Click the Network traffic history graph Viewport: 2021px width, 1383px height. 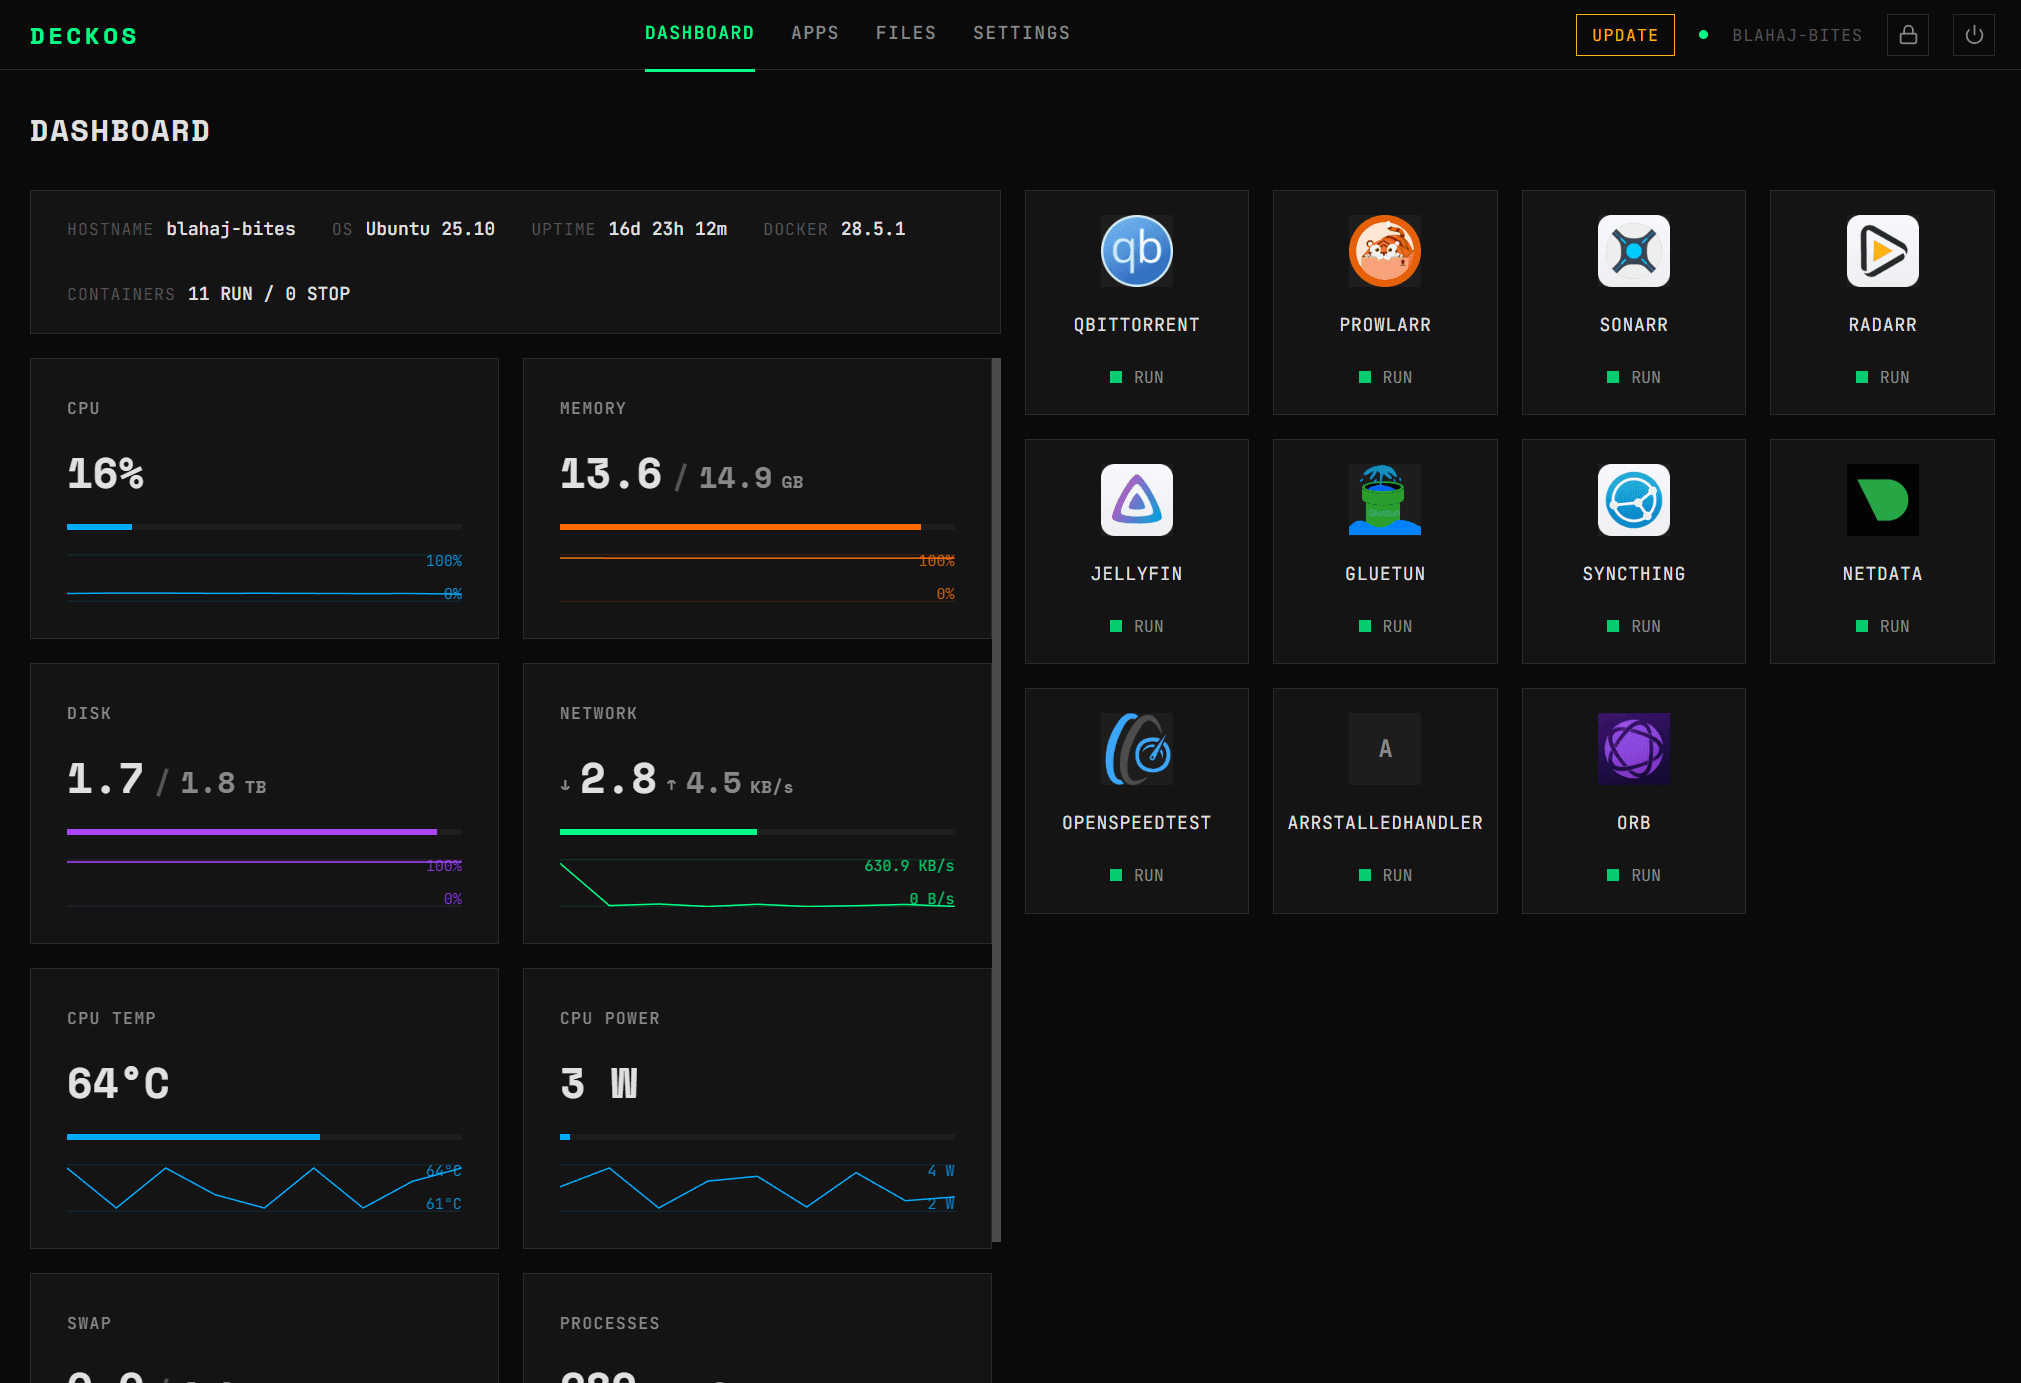click(x=757, y=883)
